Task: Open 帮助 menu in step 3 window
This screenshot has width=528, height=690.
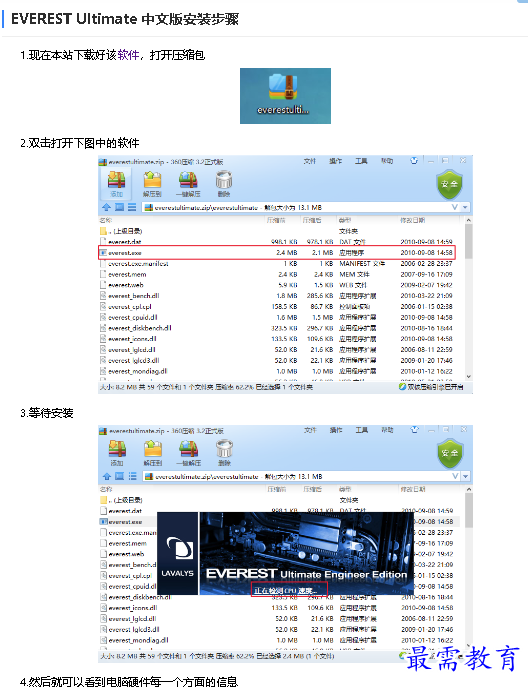Action: click(387, 430)
